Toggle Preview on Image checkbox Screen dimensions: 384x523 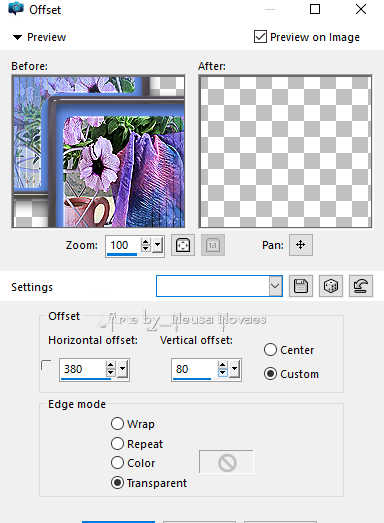260,37
